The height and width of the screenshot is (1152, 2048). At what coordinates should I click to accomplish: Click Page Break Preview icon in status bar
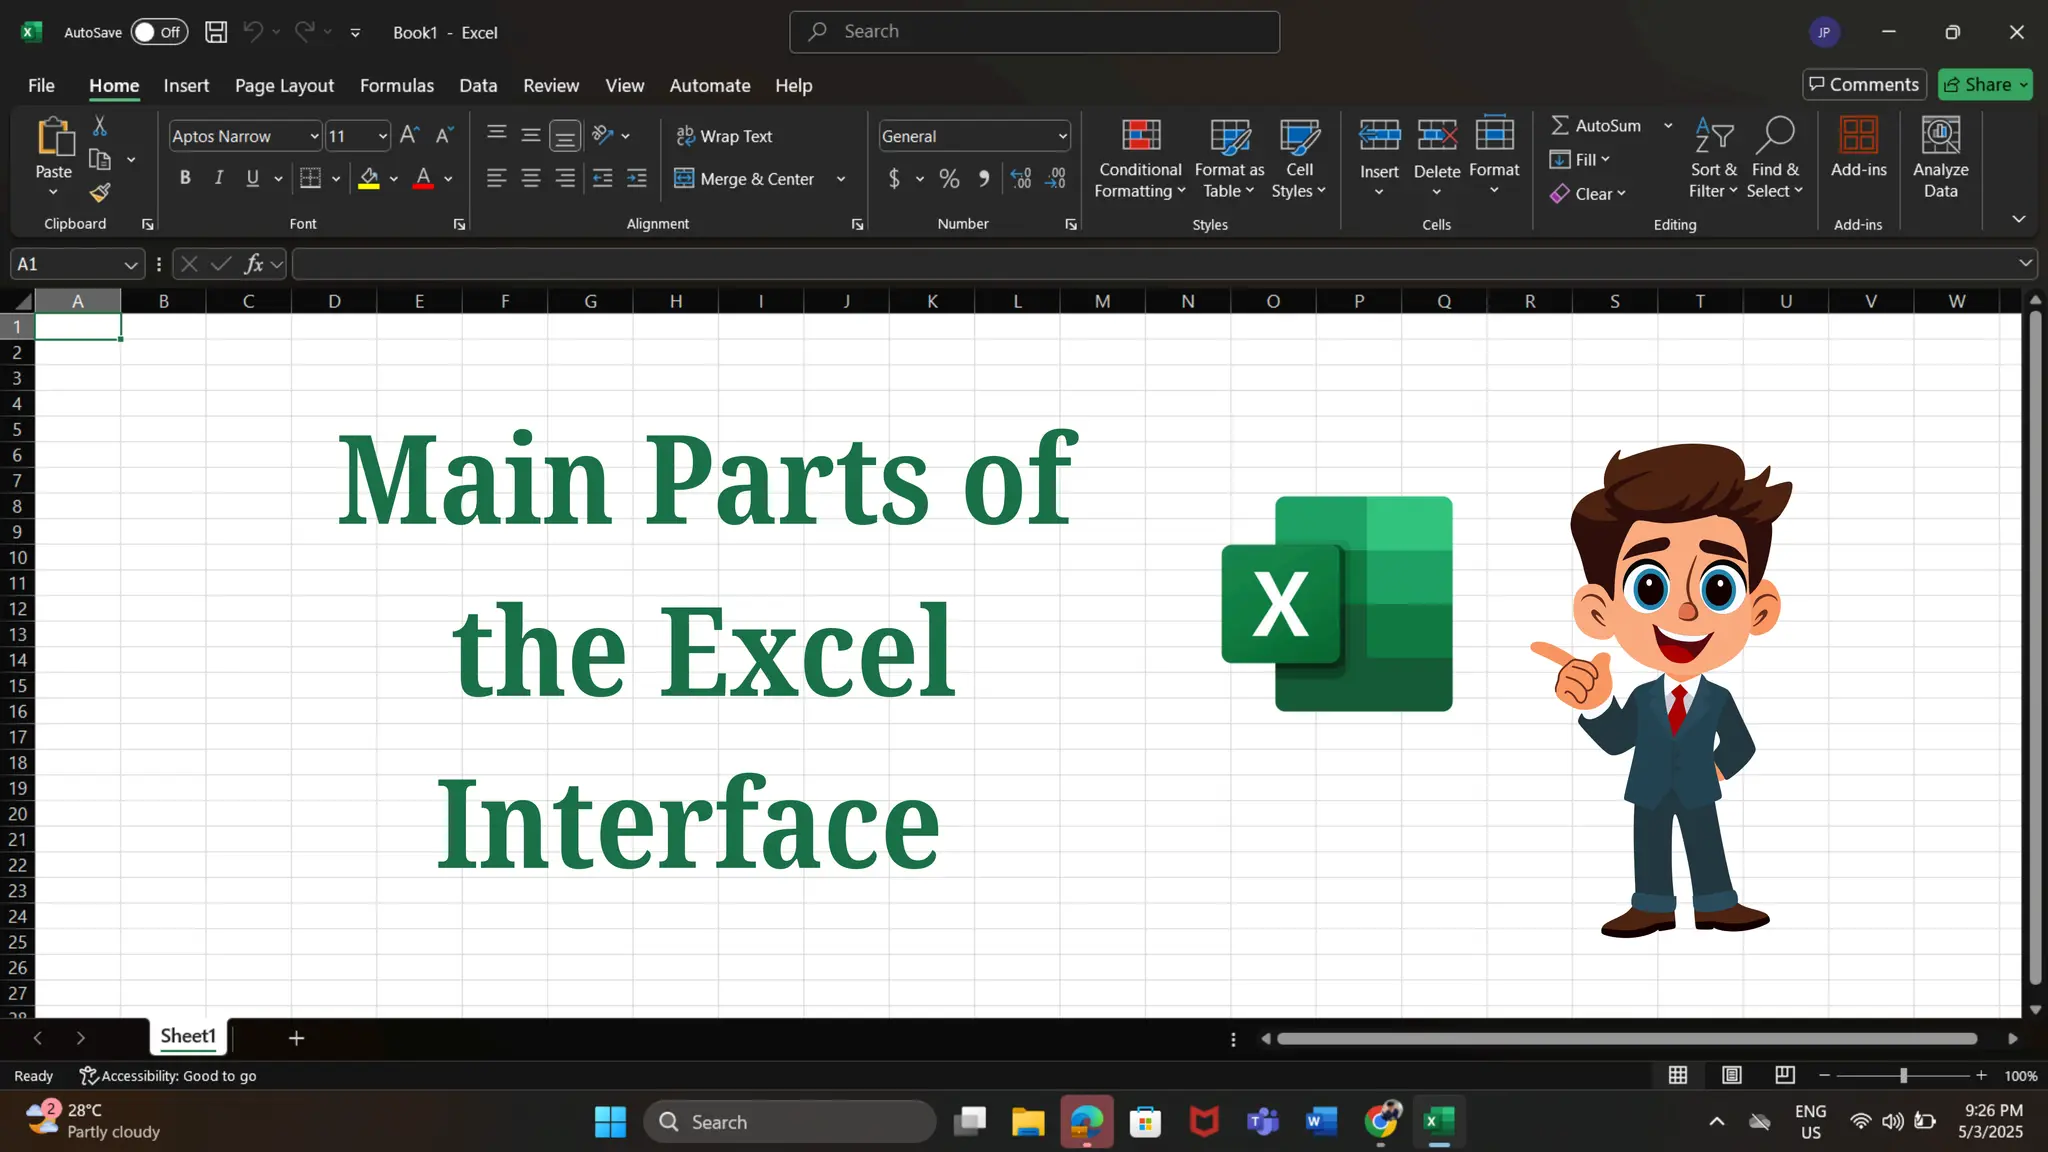pyautogui.click(x=1785, y=1075)
